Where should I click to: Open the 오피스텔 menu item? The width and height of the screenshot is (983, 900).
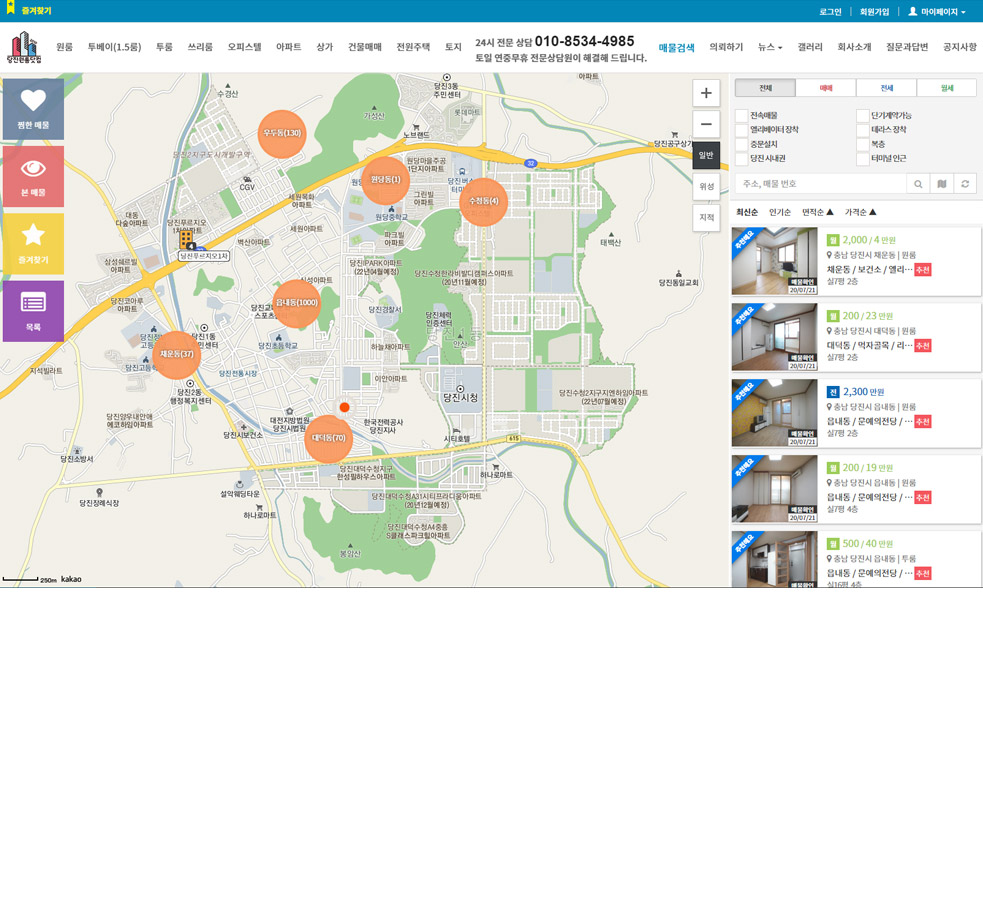[244, 47]
